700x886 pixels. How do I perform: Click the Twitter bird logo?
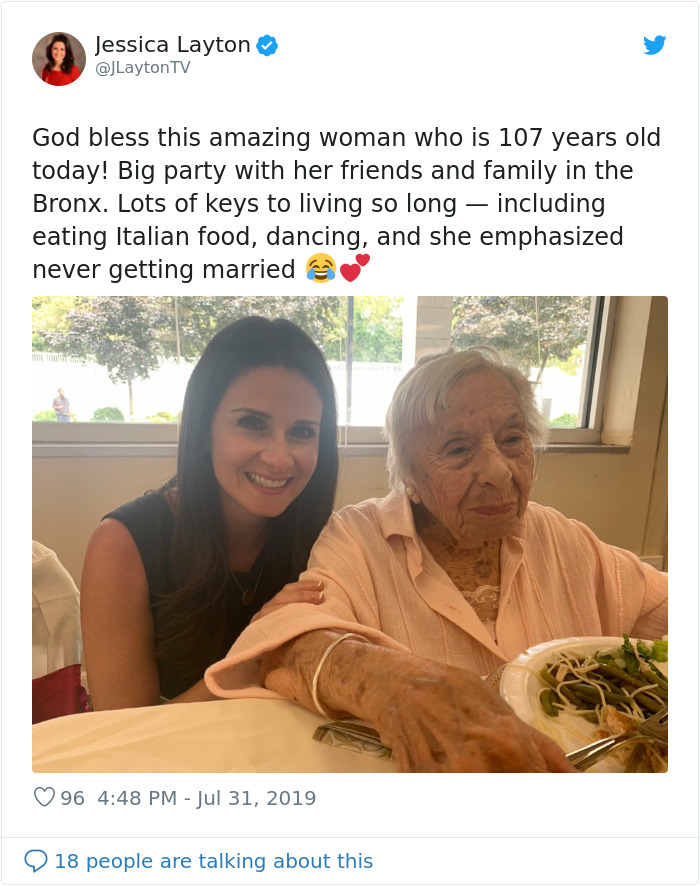tap(655, 45)
